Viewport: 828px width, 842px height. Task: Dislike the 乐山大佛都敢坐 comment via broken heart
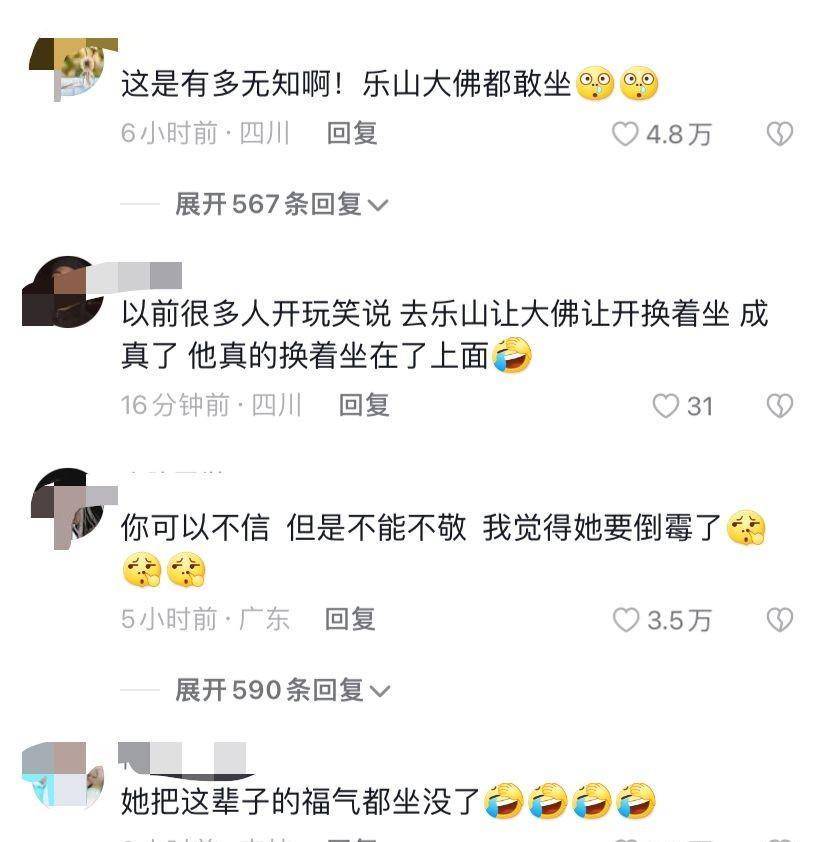pos(780,134)
